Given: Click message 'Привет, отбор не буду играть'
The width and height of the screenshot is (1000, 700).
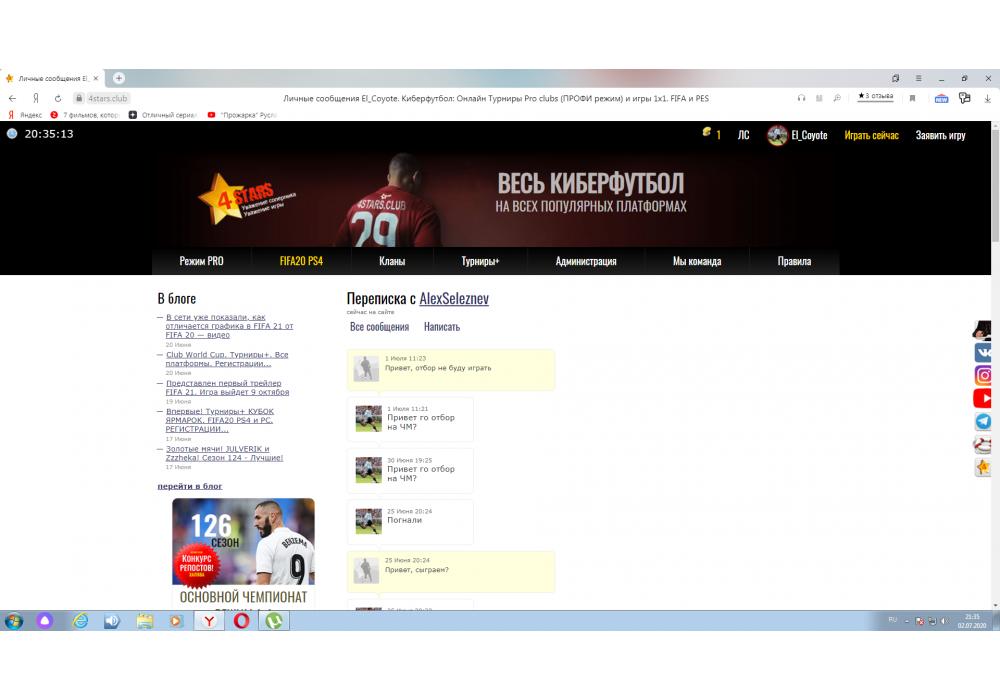Looking at the screenshot, I should pyautogui.click(x=451, y=369).
